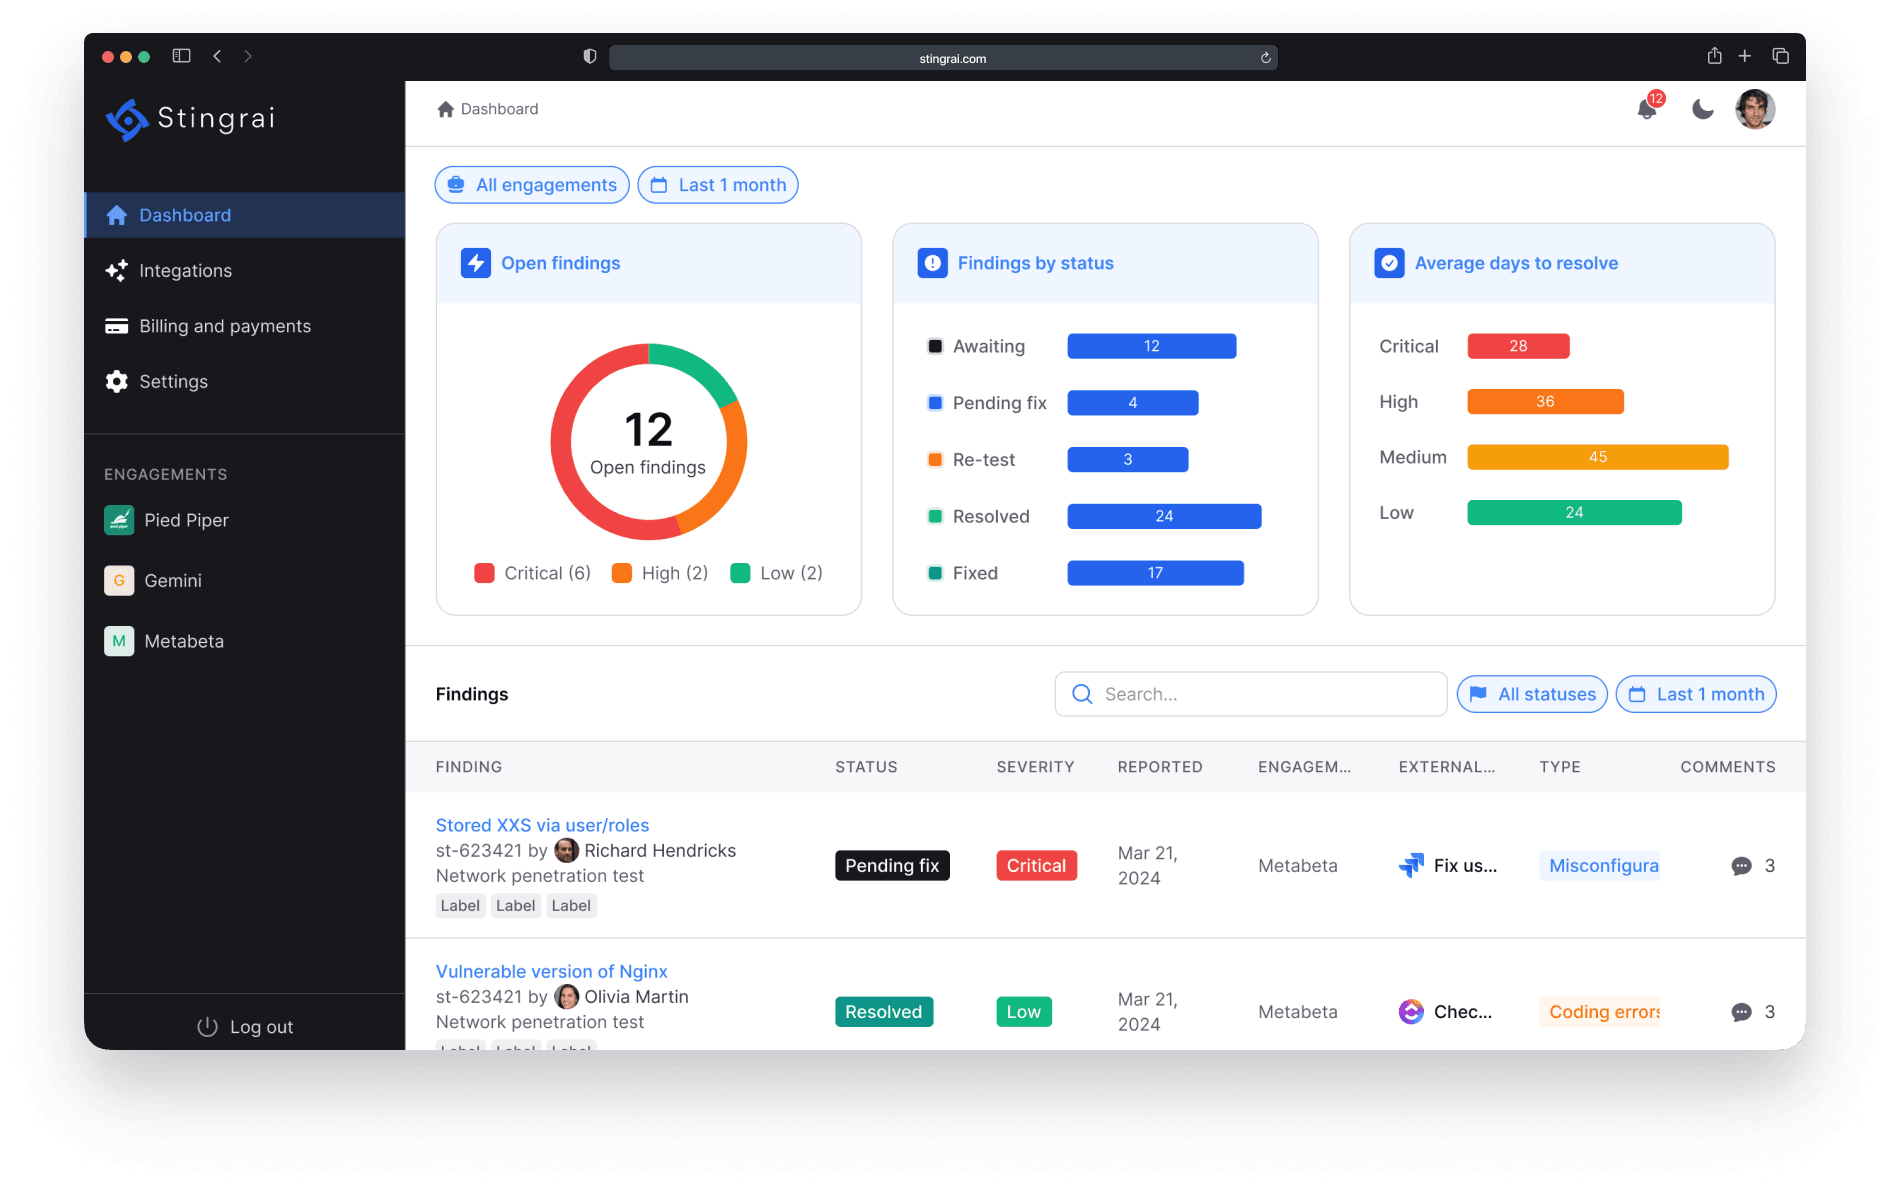
Task: Open the Vulnerable version of Nginx link
Action: click(551, 971)
